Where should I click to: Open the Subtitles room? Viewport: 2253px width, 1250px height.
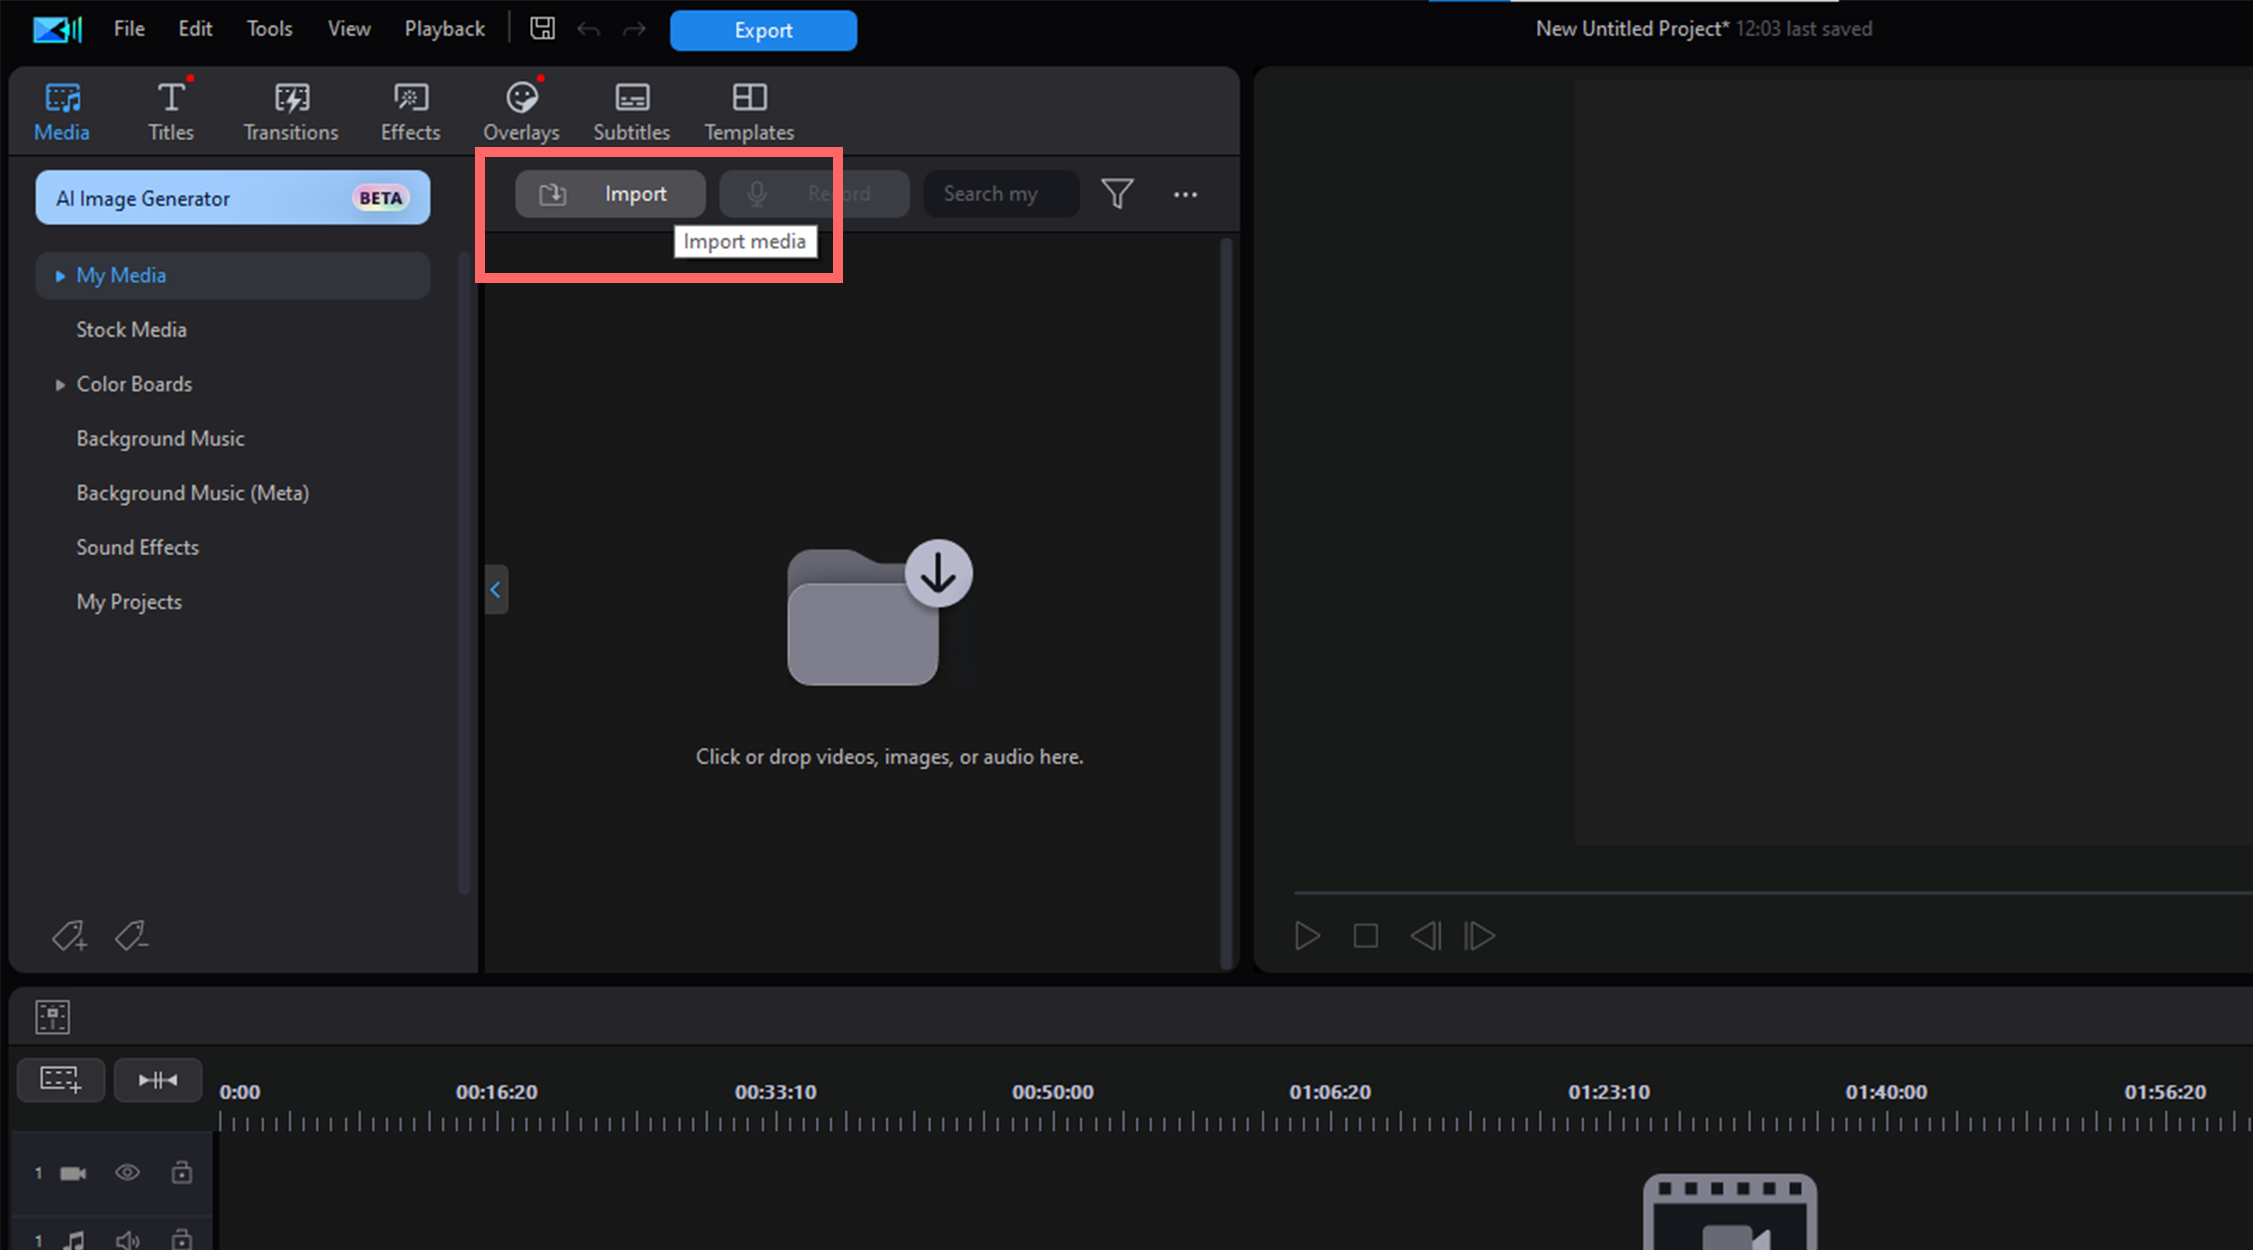(632, 112)
